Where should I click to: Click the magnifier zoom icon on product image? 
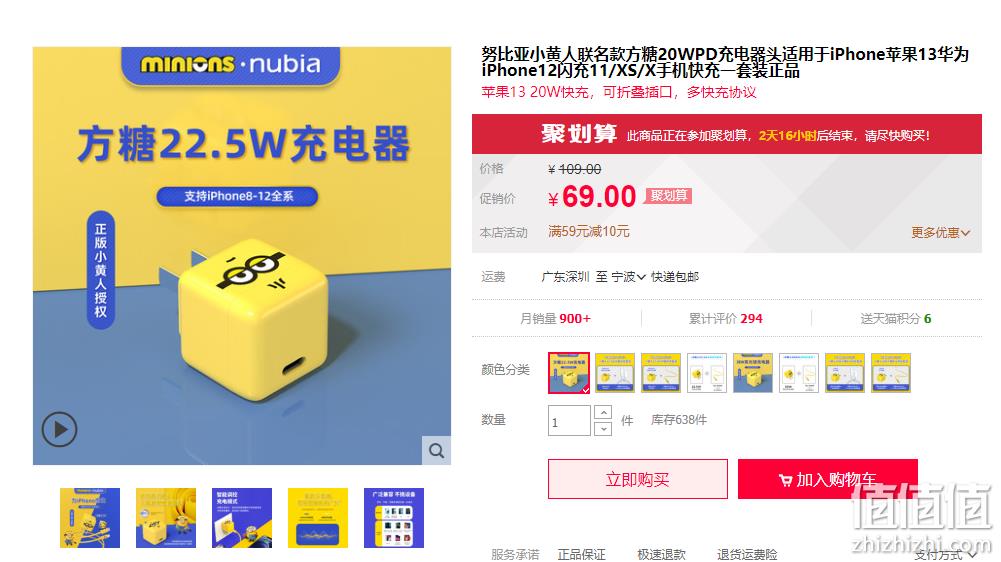click(437, 450)
